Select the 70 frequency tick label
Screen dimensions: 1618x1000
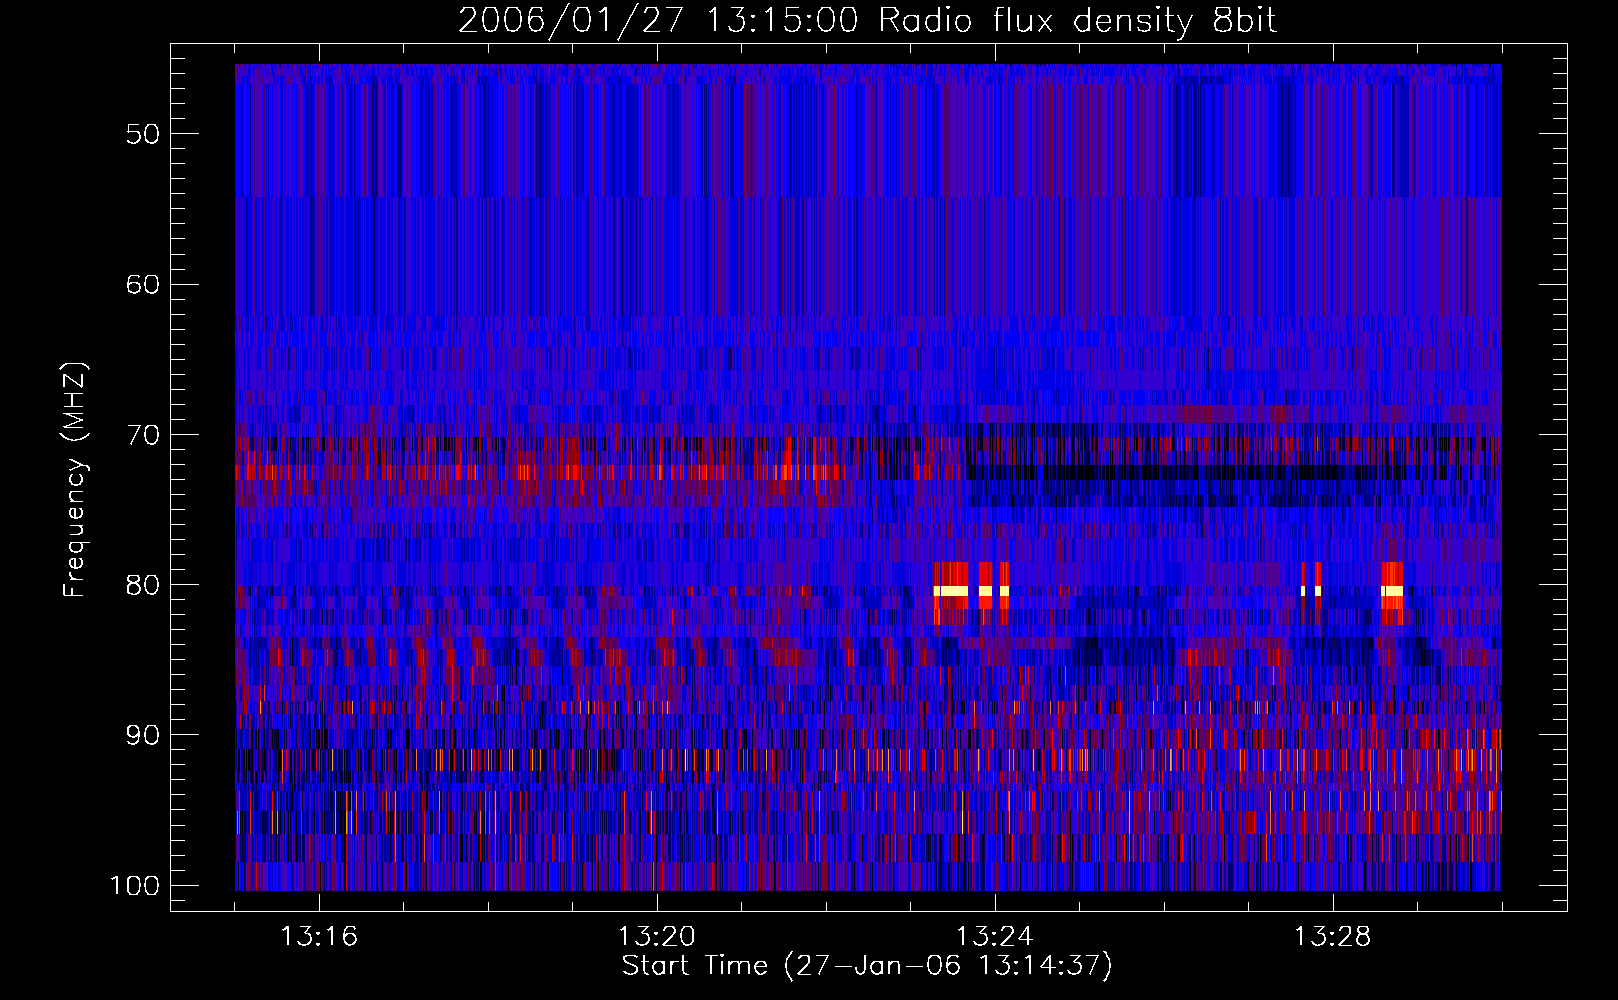[143, 435]
